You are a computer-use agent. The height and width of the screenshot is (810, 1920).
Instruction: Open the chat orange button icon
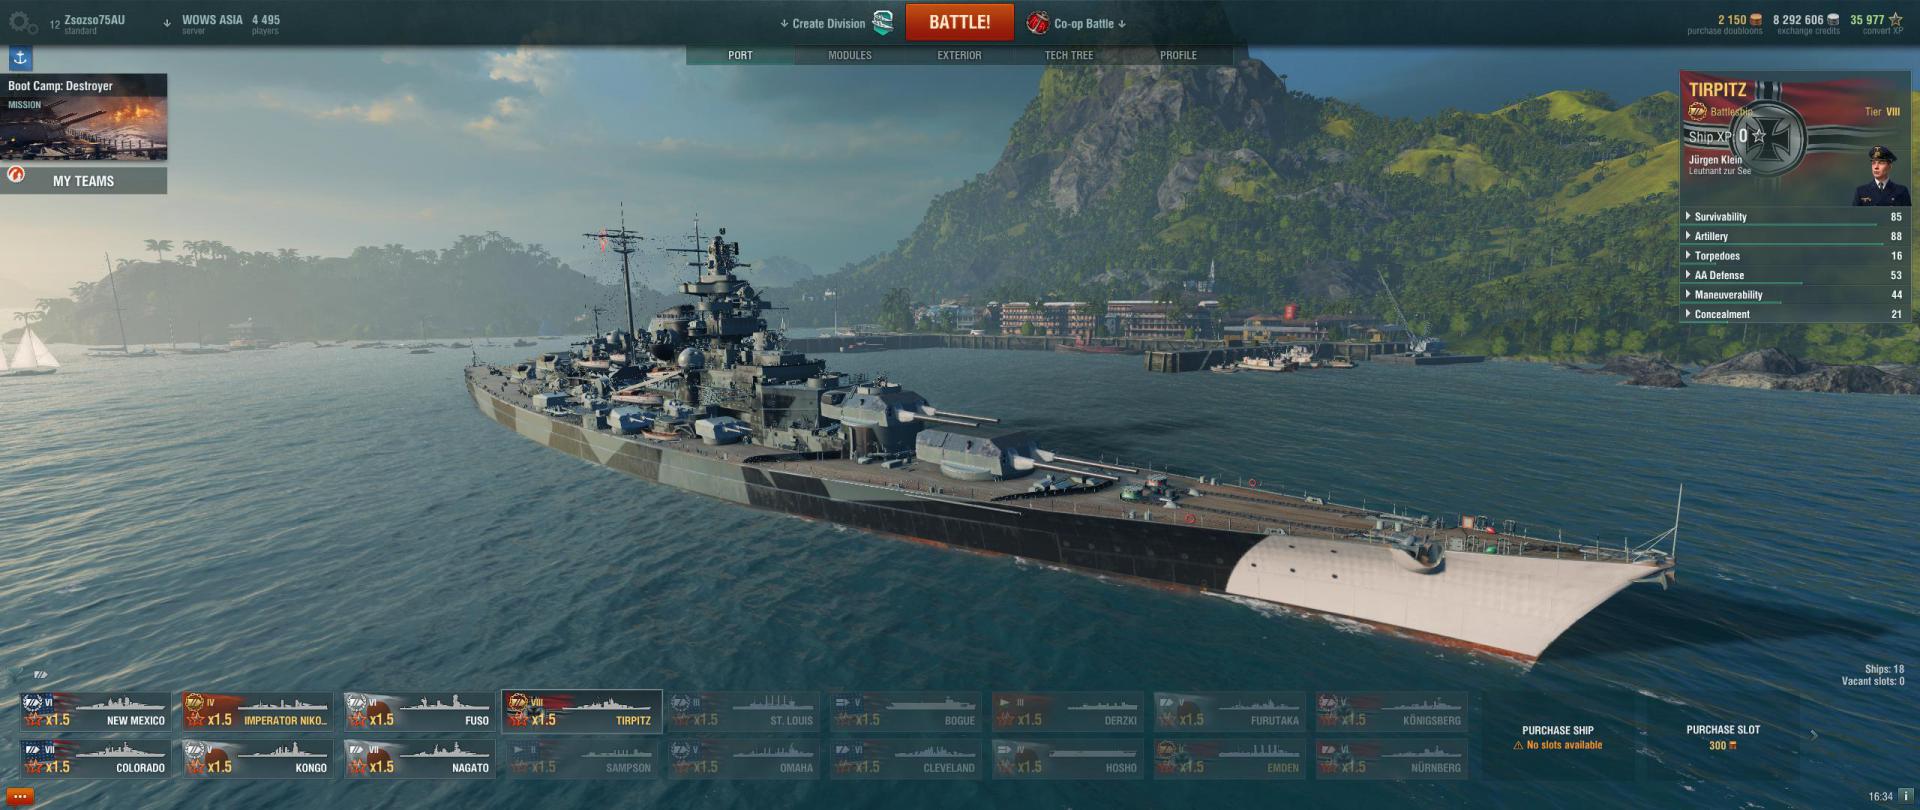pos(19,797)
